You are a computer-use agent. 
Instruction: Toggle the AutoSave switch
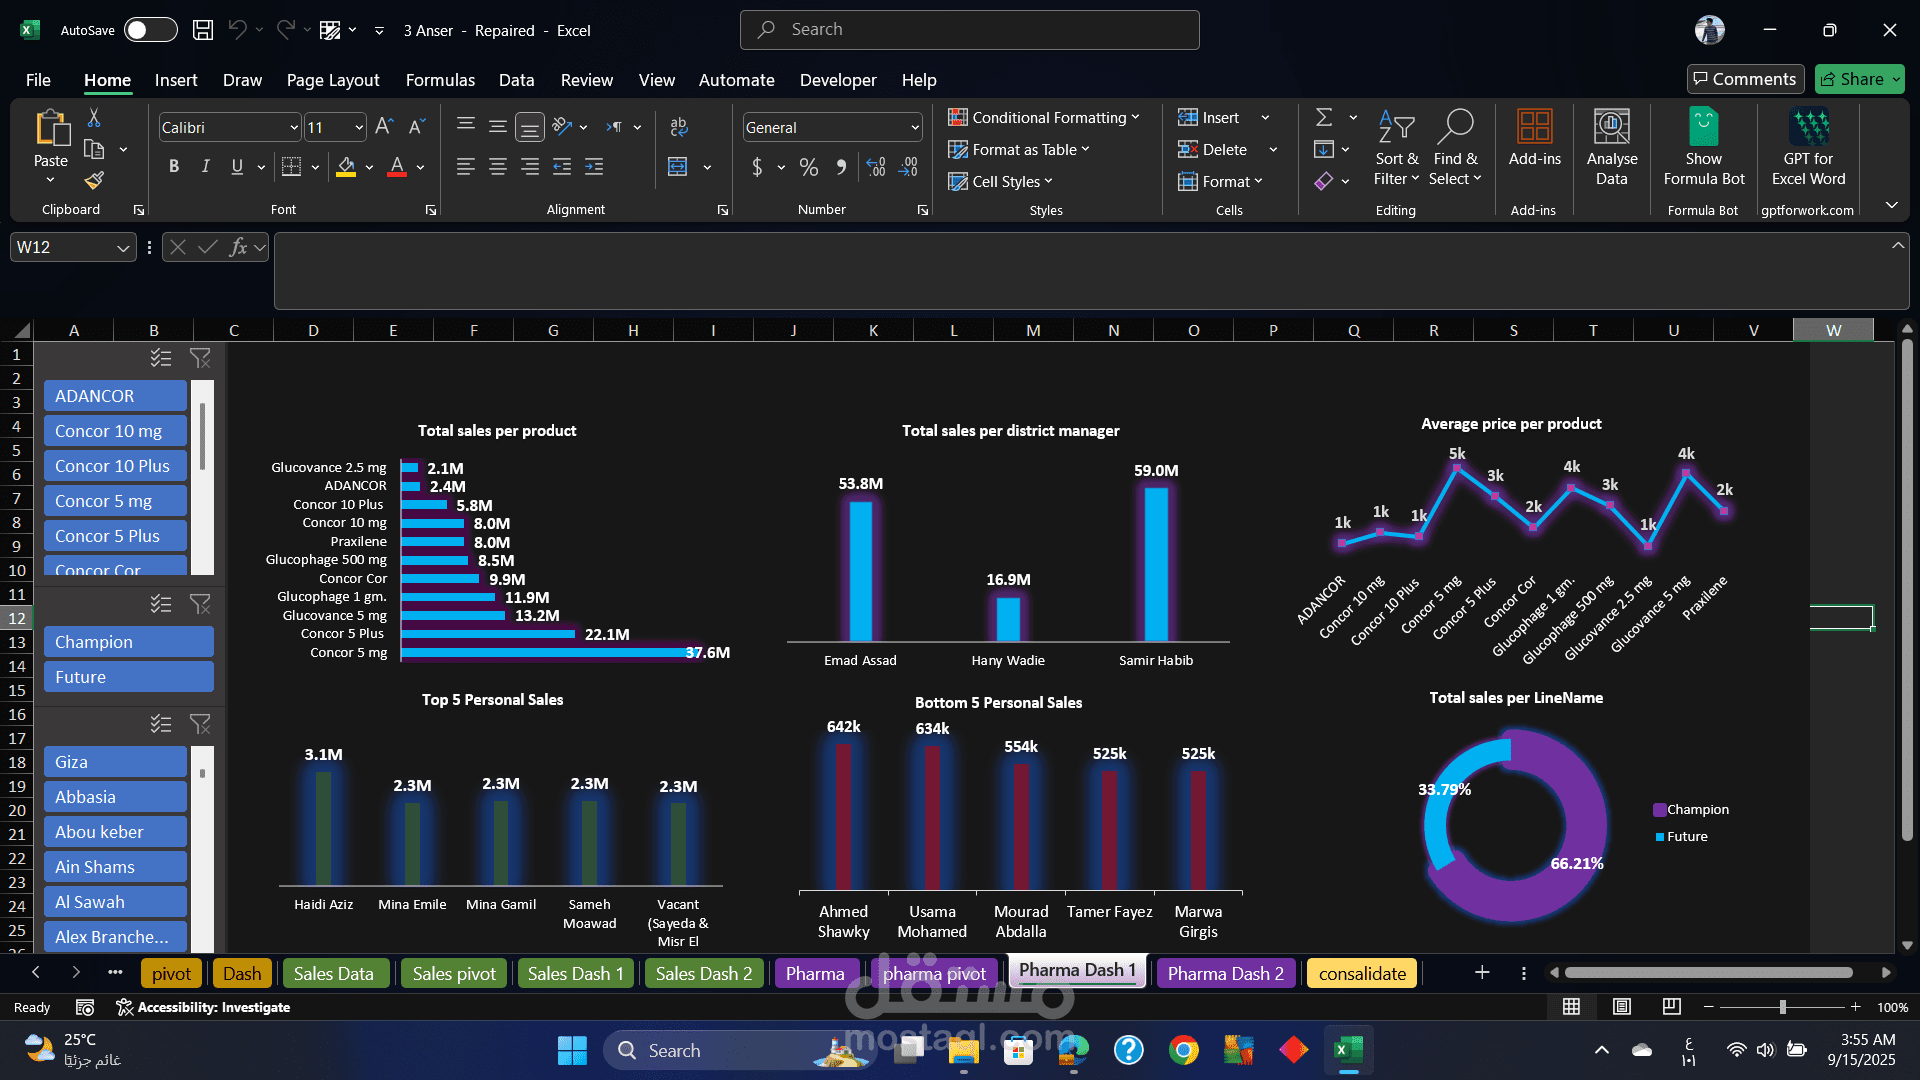point(151,30)
